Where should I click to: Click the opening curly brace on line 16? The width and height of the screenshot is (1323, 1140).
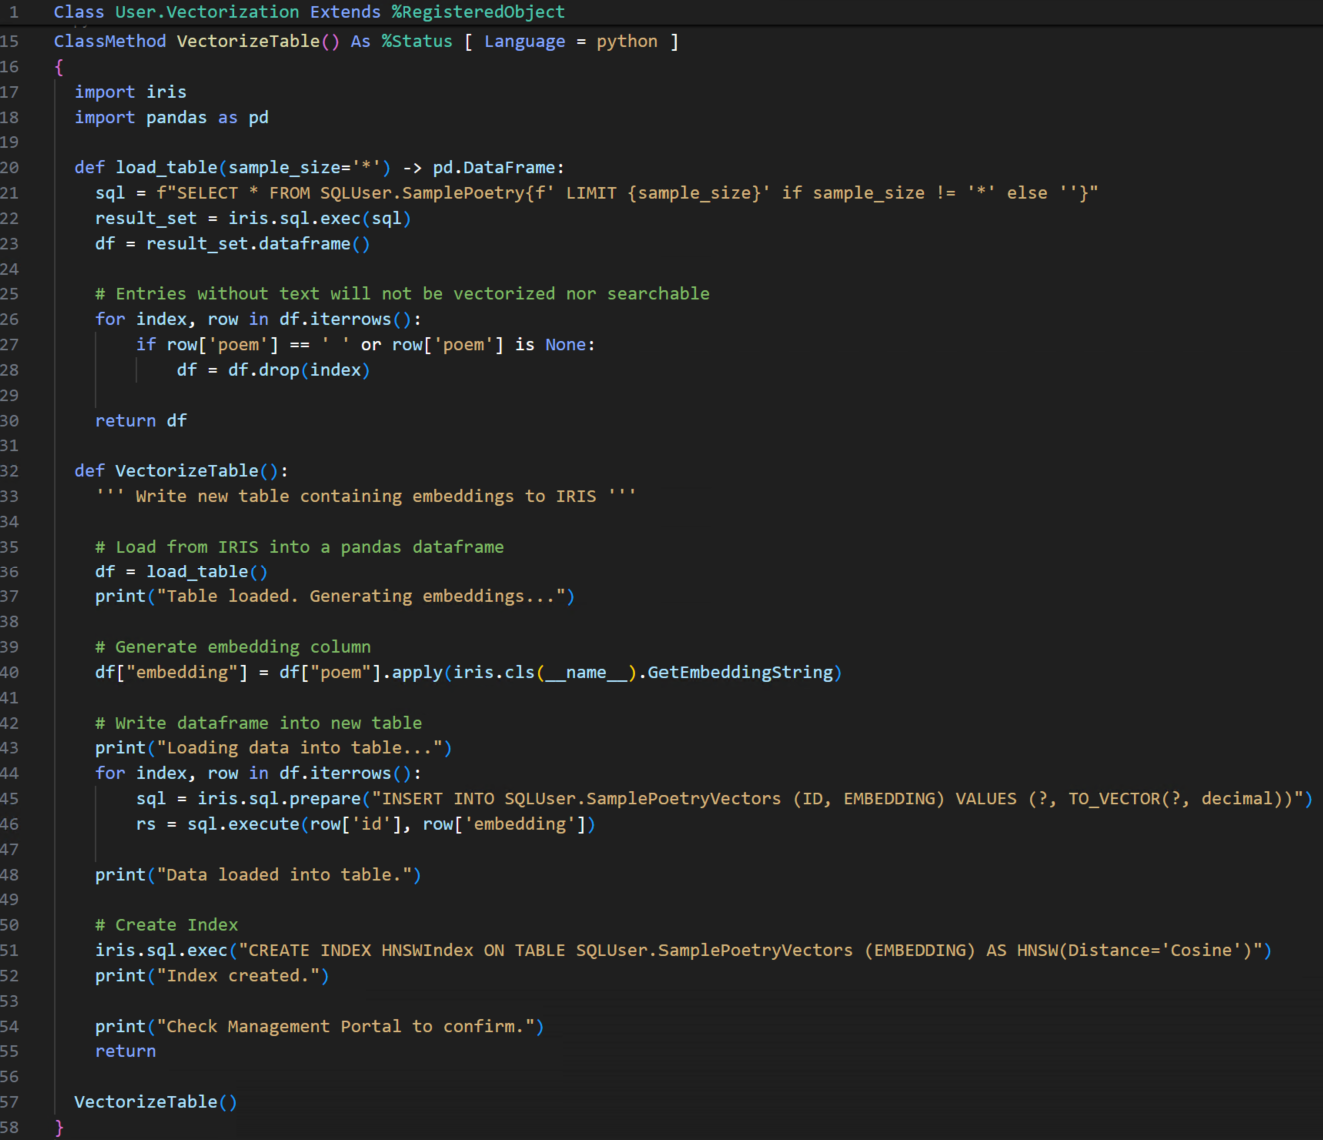59,67
